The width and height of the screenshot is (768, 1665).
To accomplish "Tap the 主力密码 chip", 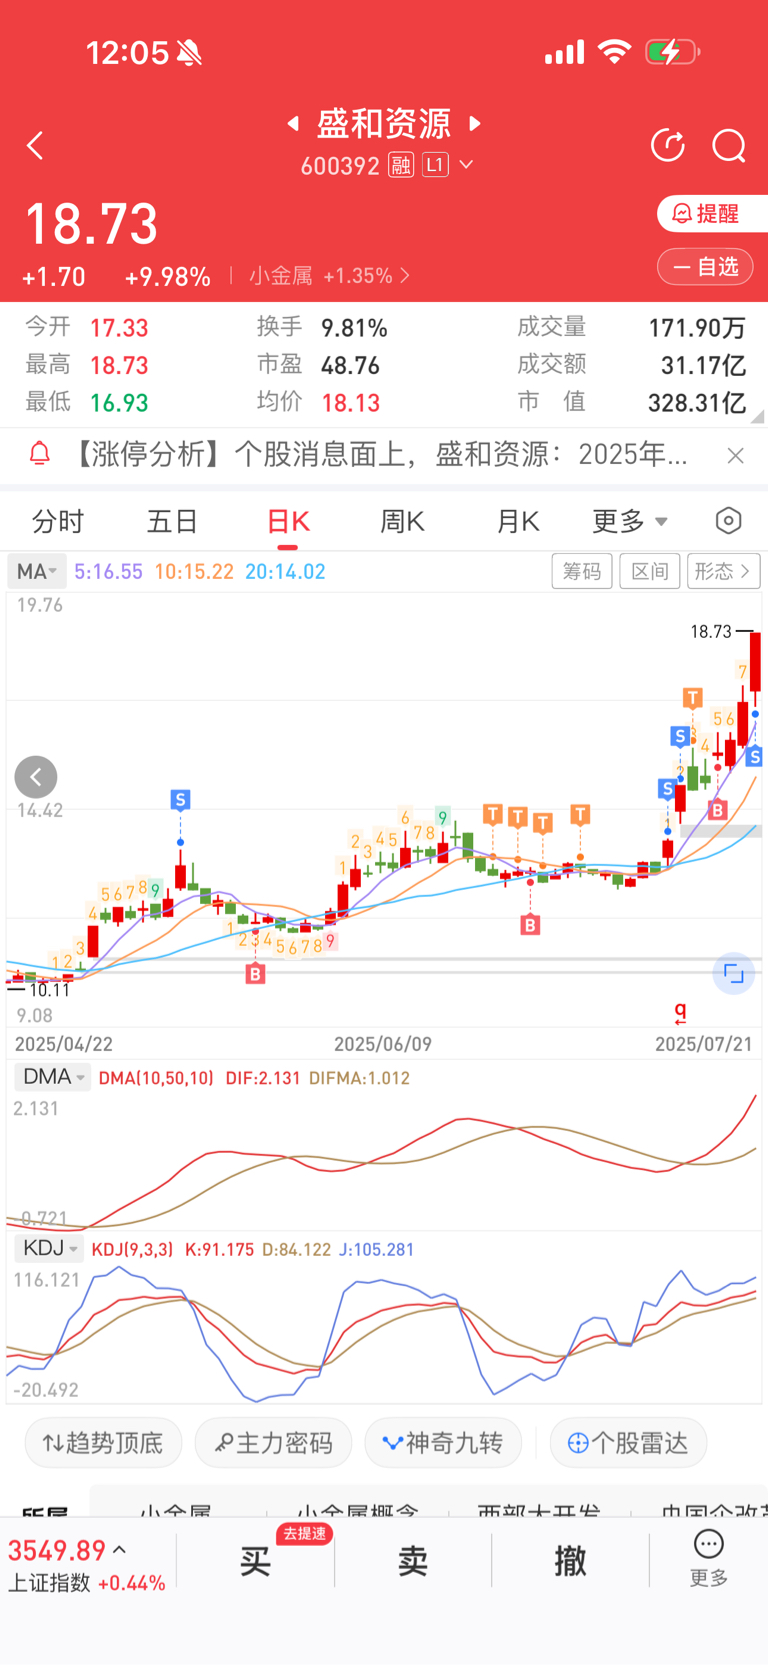I will [273, 1443].
